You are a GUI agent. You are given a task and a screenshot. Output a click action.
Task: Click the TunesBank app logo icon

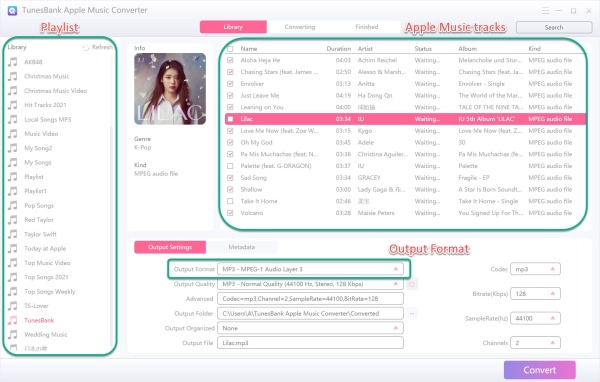pos(12,10)
